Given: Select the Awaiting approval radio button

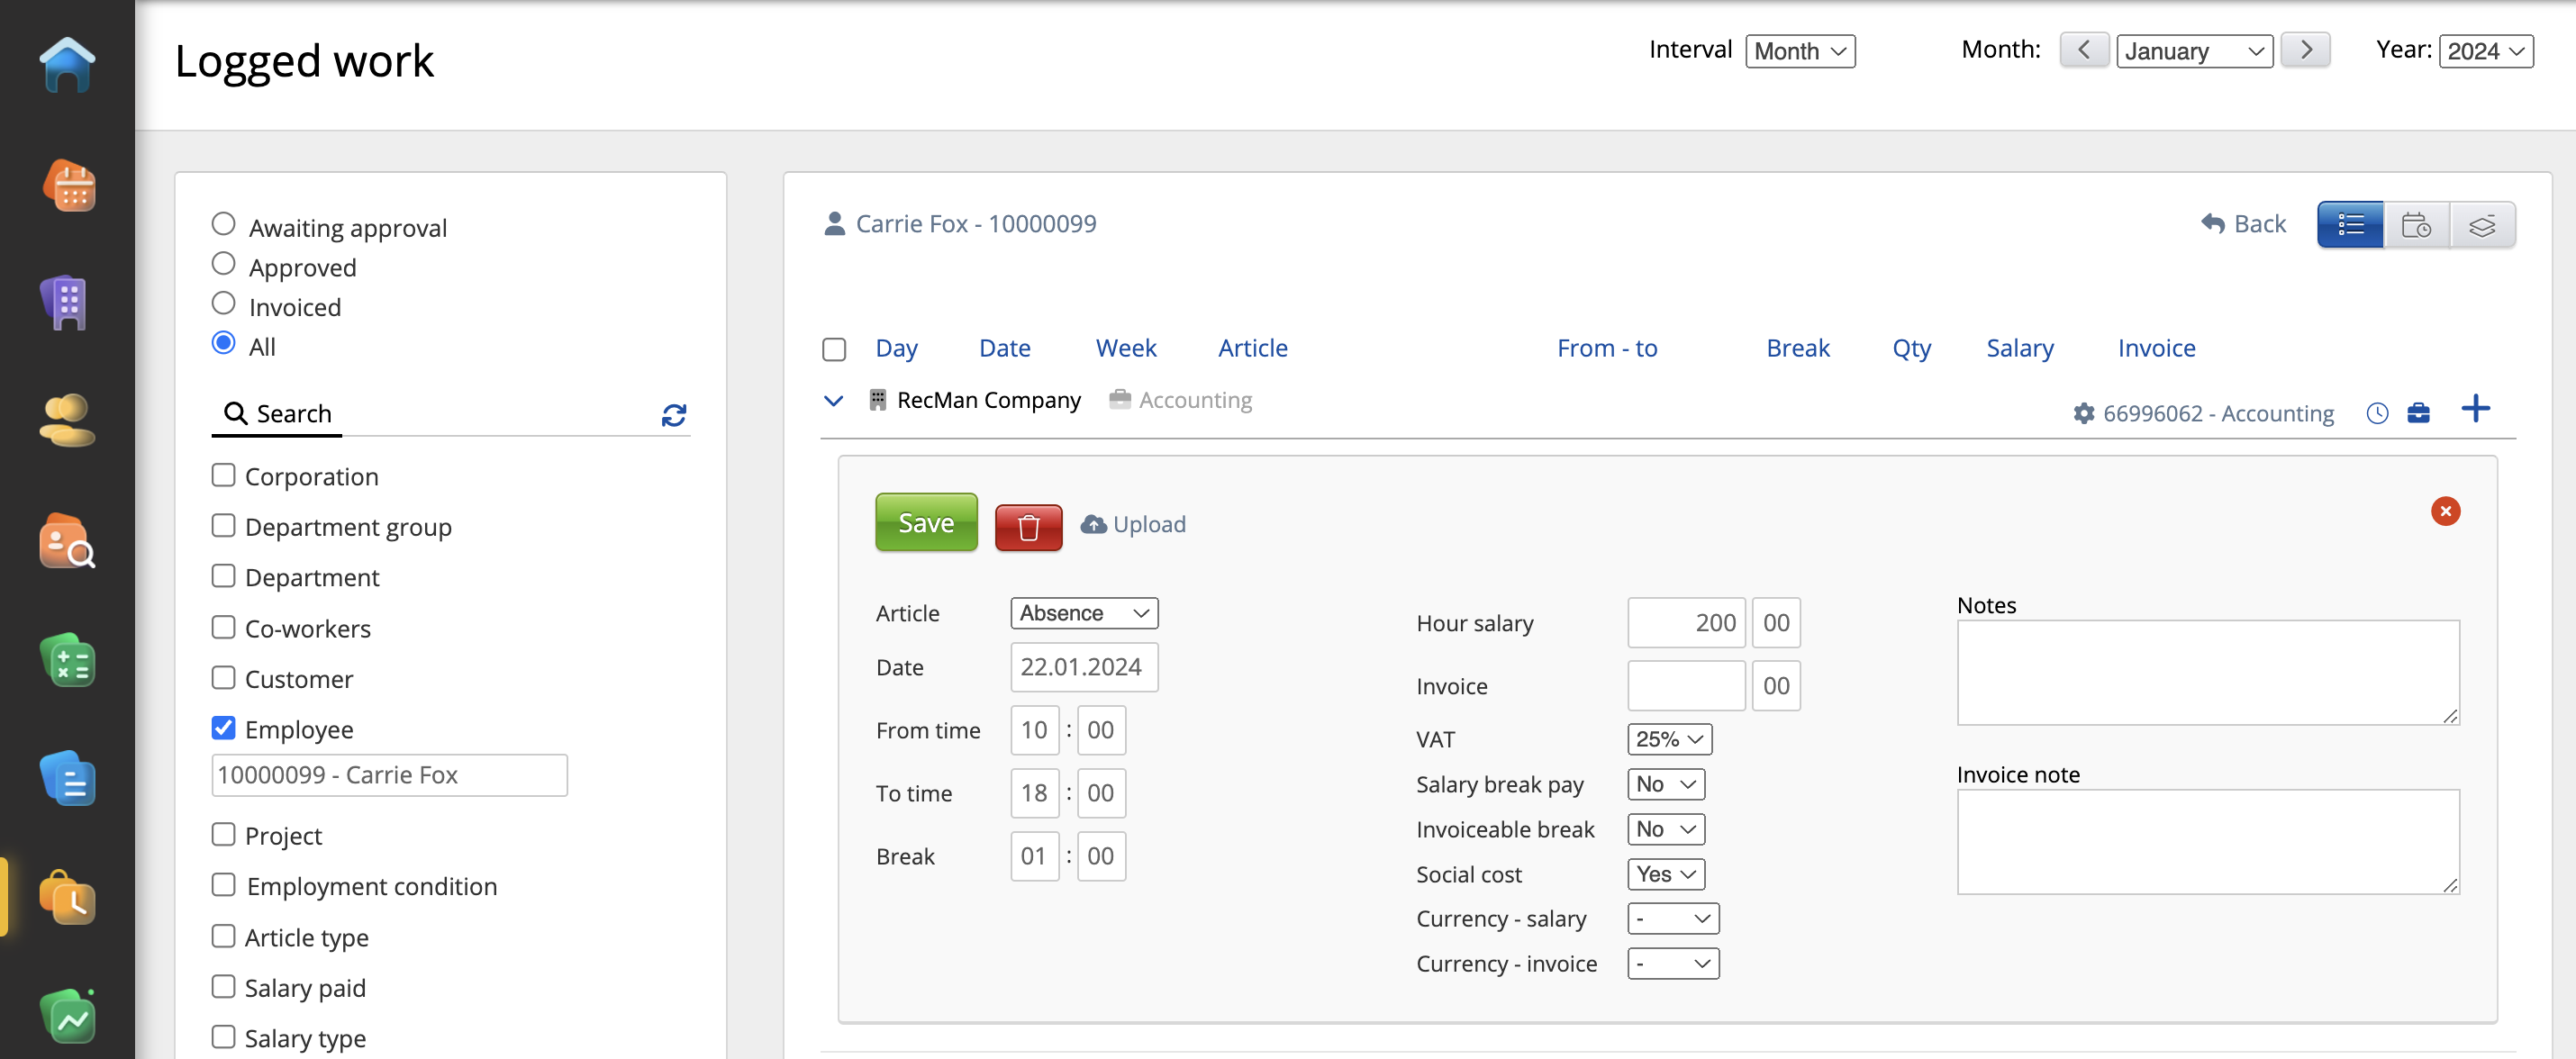Looking at the screenshot, I should tap(223, 224).
